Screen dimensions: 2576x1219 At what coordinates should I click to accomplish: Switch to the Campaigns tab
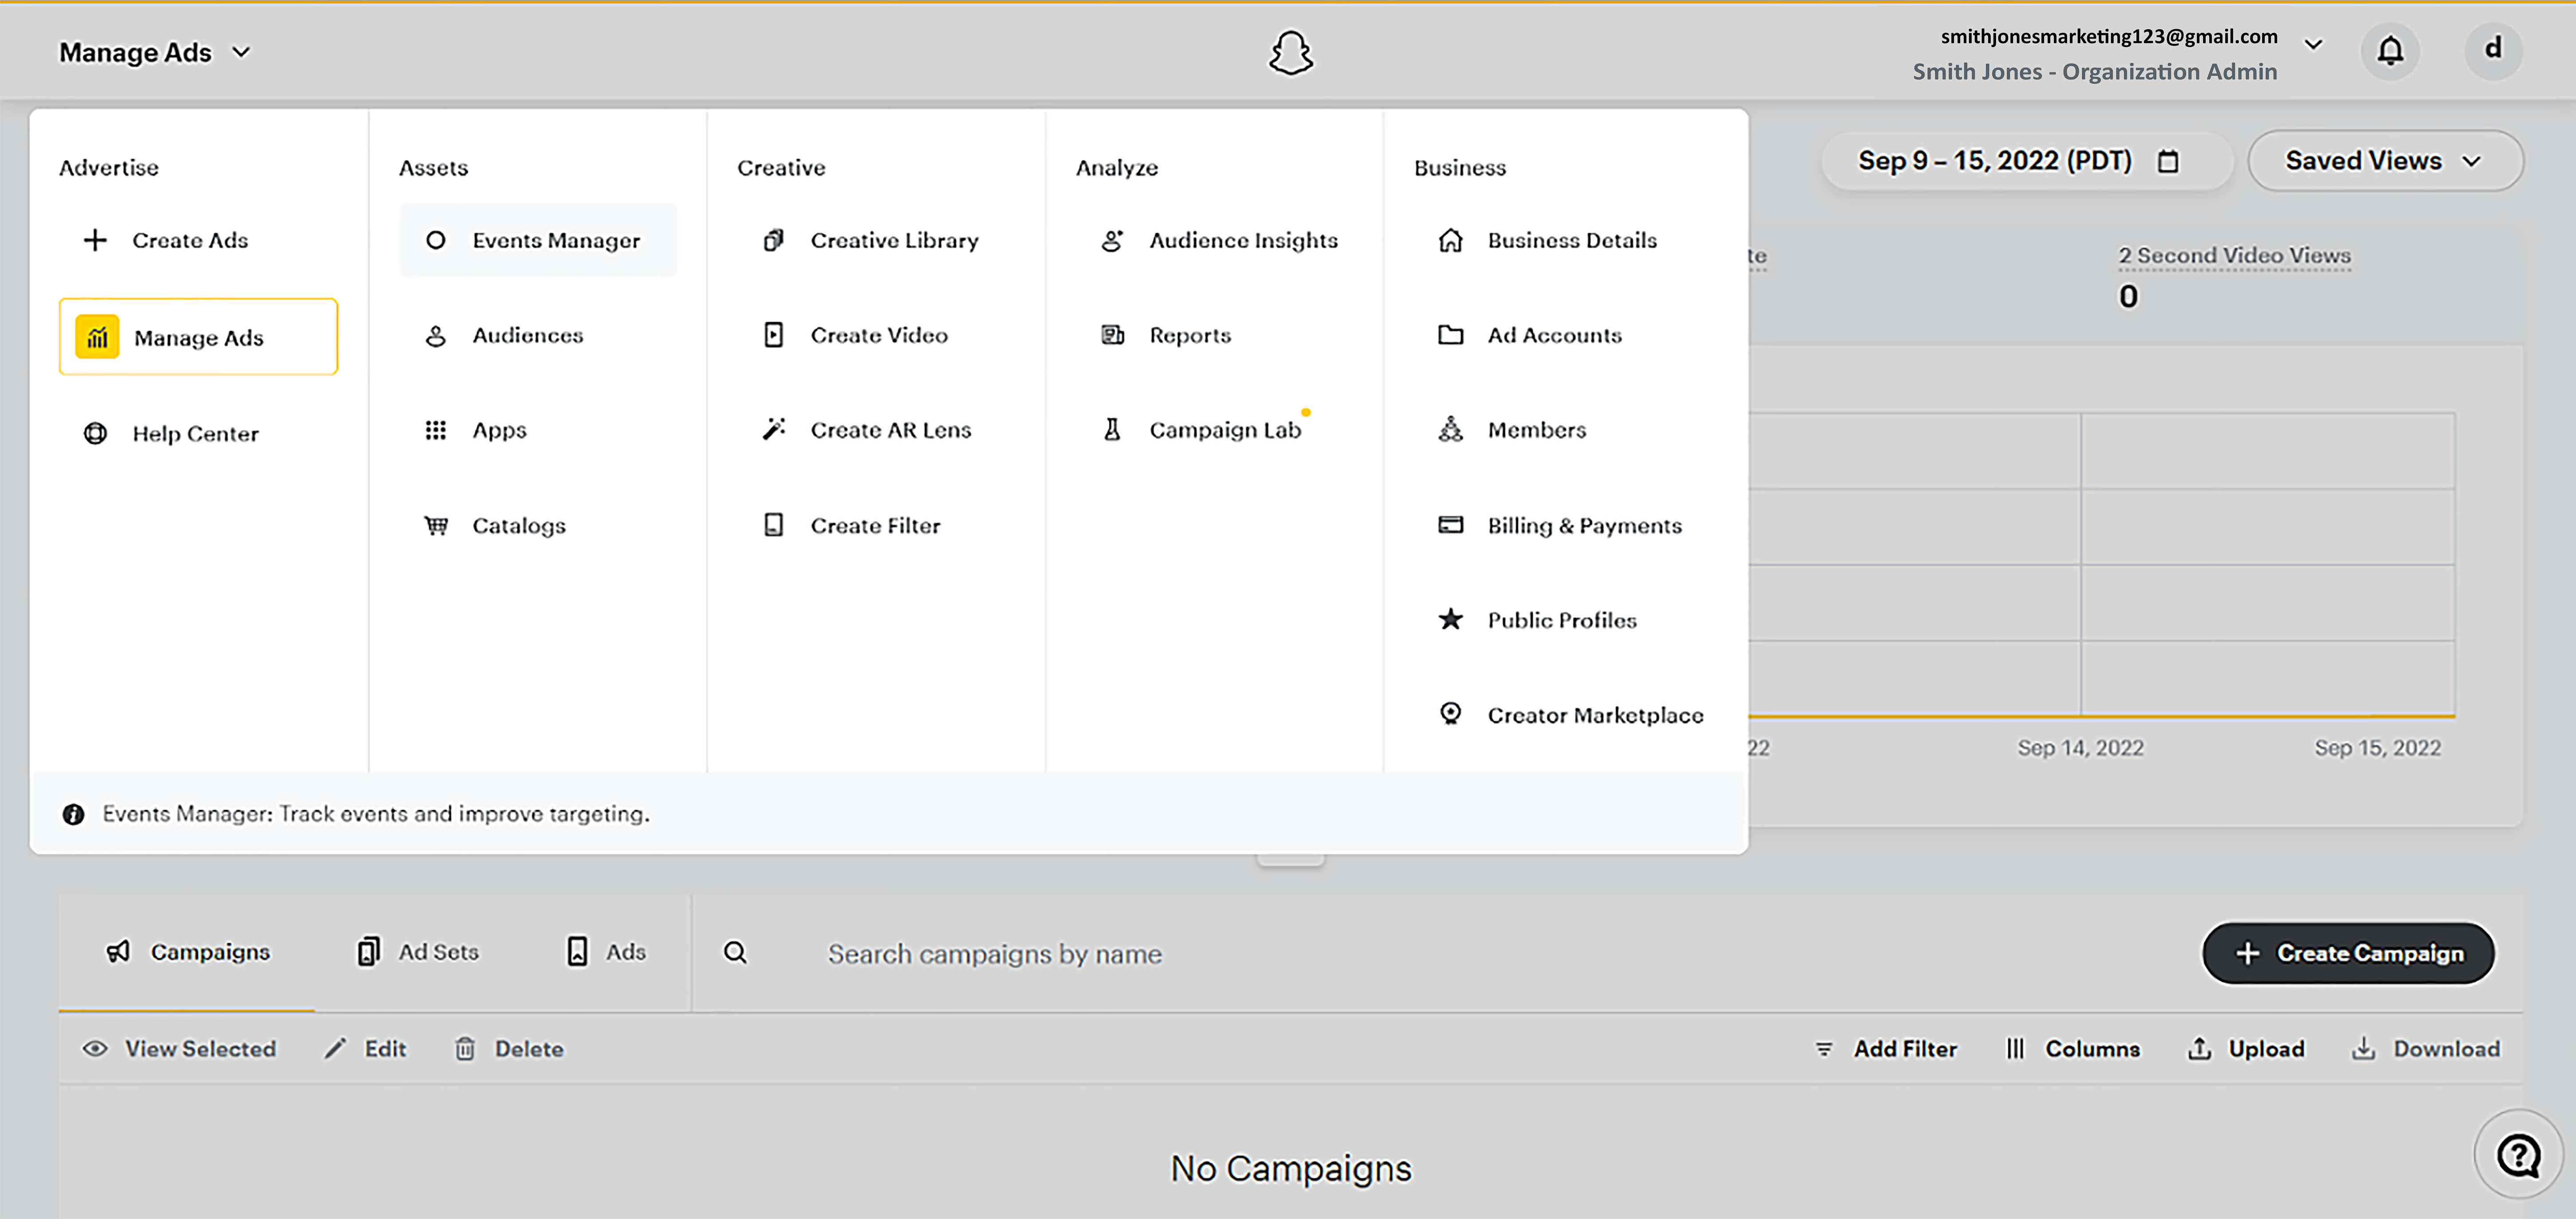tap(188, 952)
